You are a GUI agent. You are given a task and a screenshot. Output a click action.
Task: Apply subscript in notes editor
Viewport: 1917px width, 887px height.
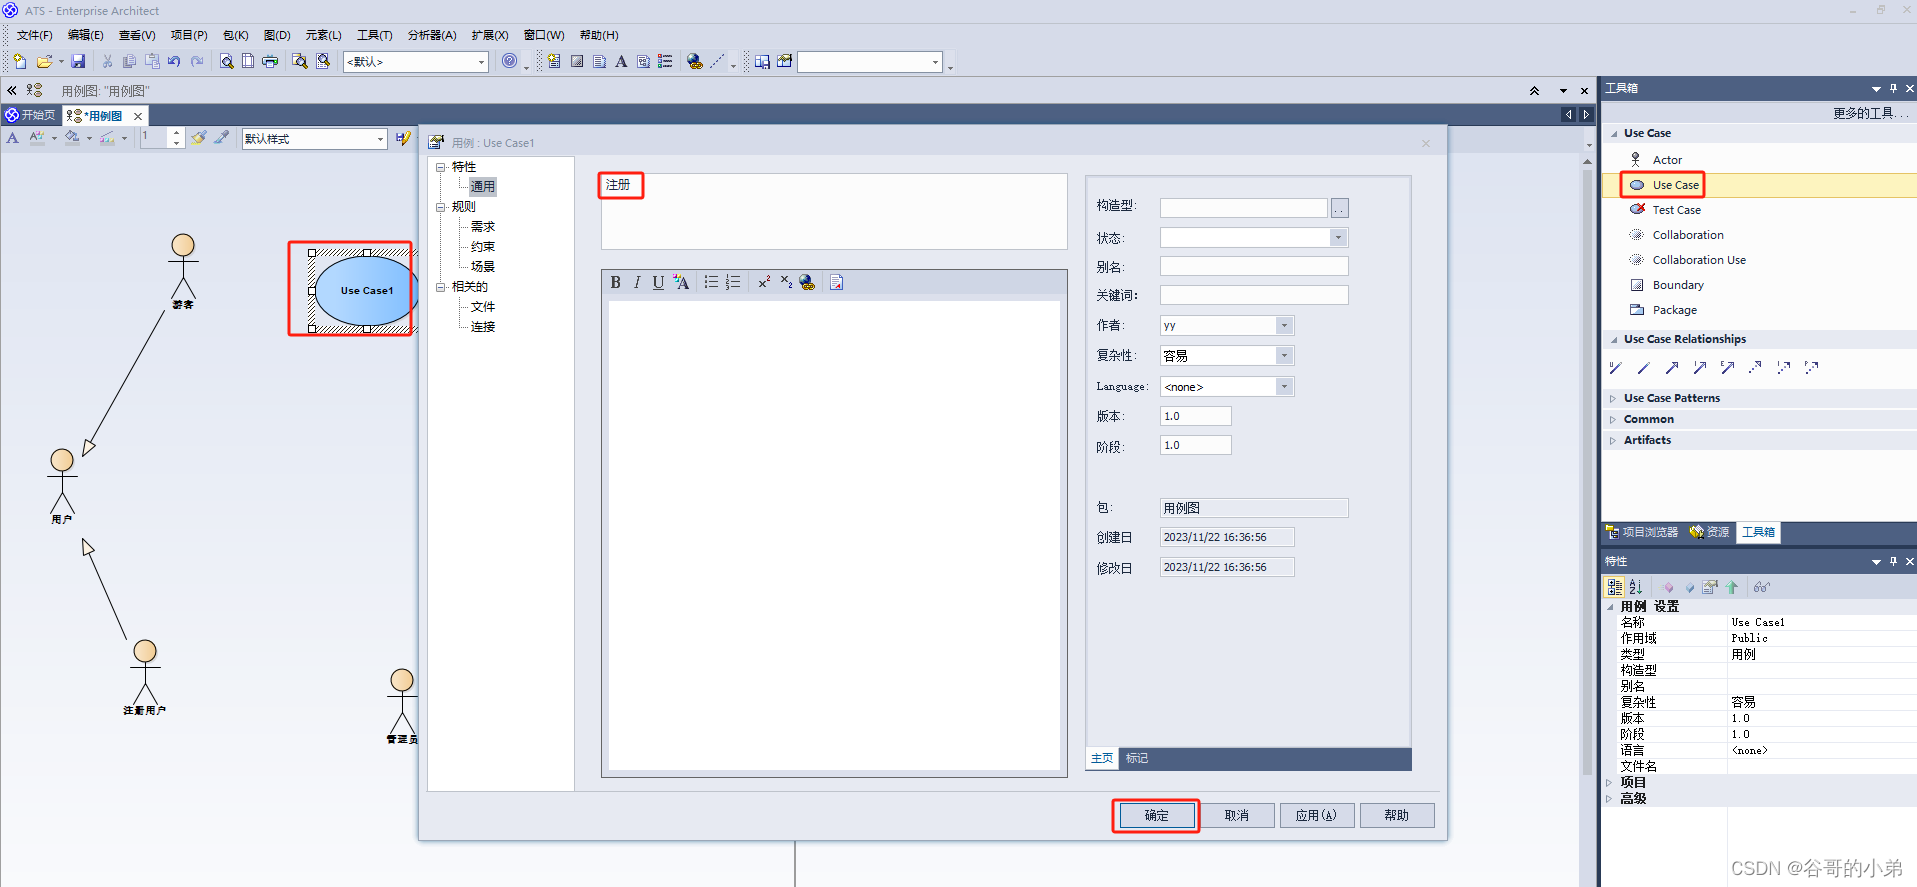coord(786,283)
